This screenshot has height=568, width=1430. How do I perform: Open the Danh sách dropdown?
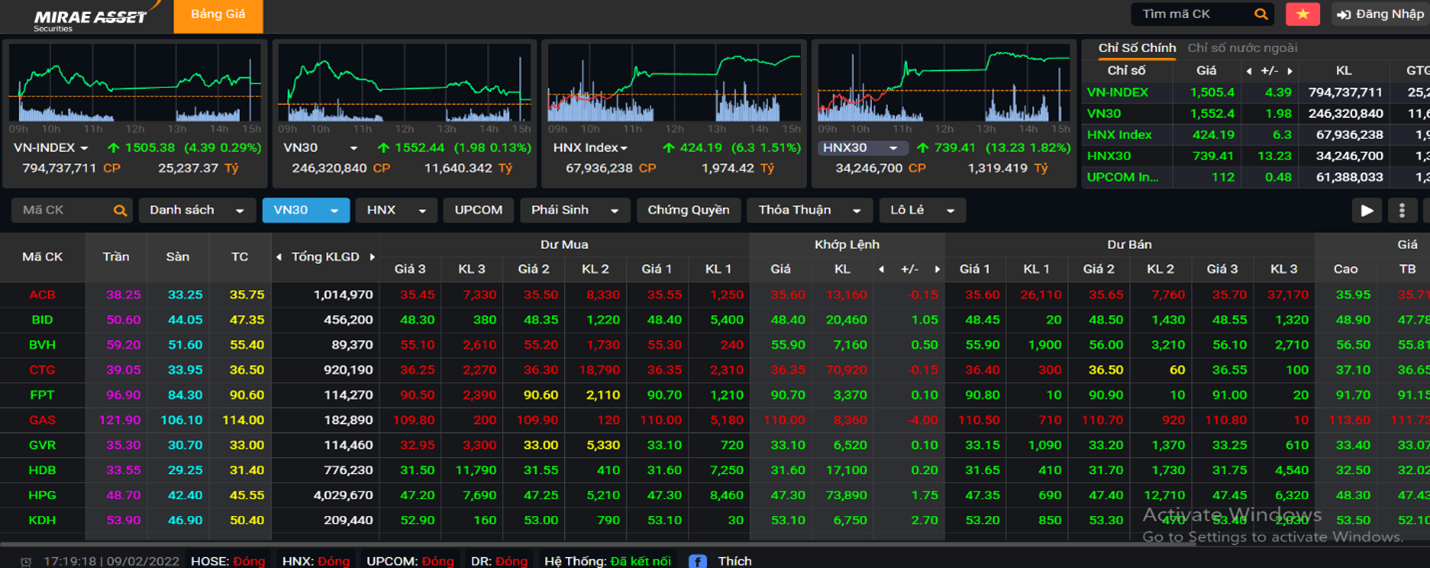pos(196,210)
